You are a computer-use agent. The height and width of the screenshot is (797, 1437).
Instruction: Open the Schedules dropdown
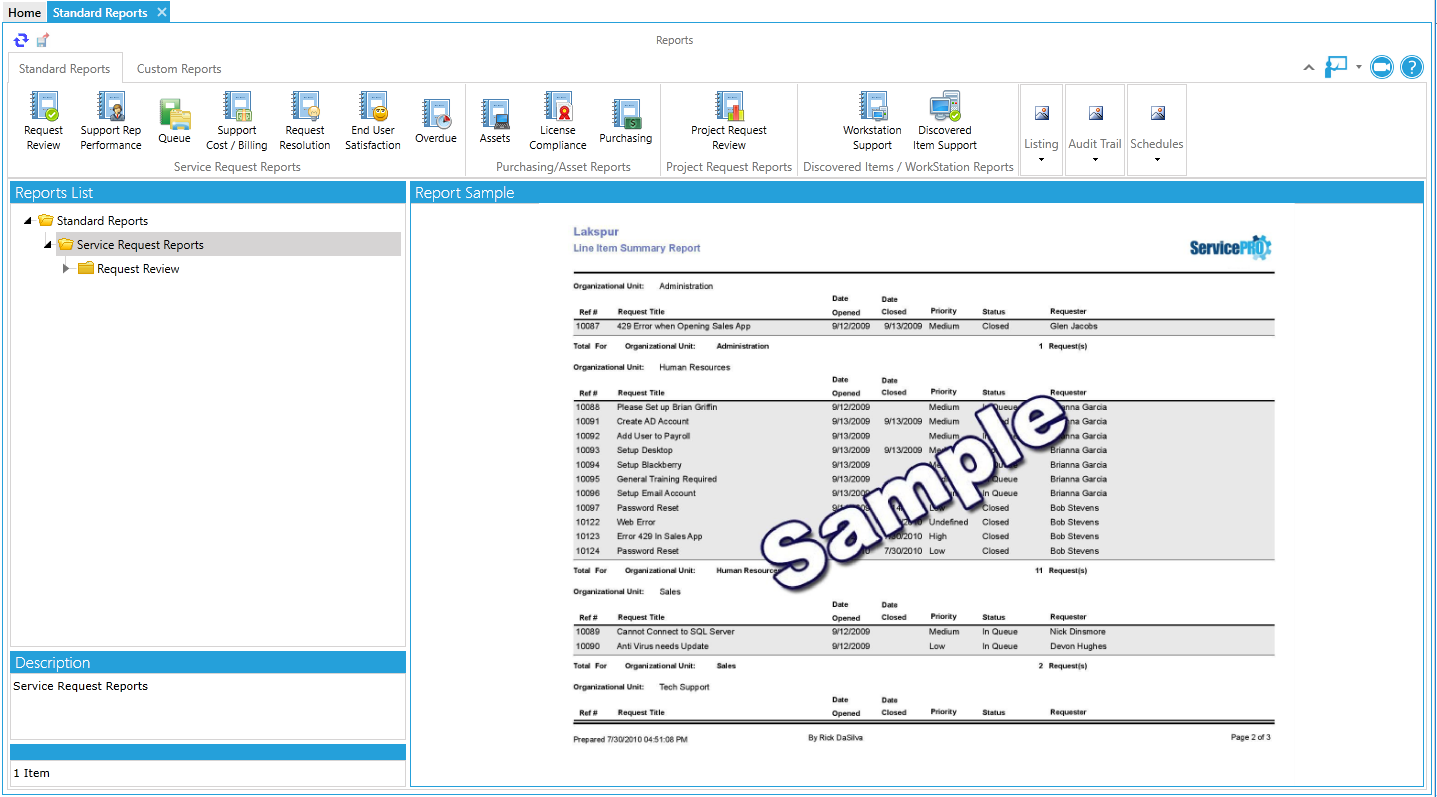click(1157, 131)
